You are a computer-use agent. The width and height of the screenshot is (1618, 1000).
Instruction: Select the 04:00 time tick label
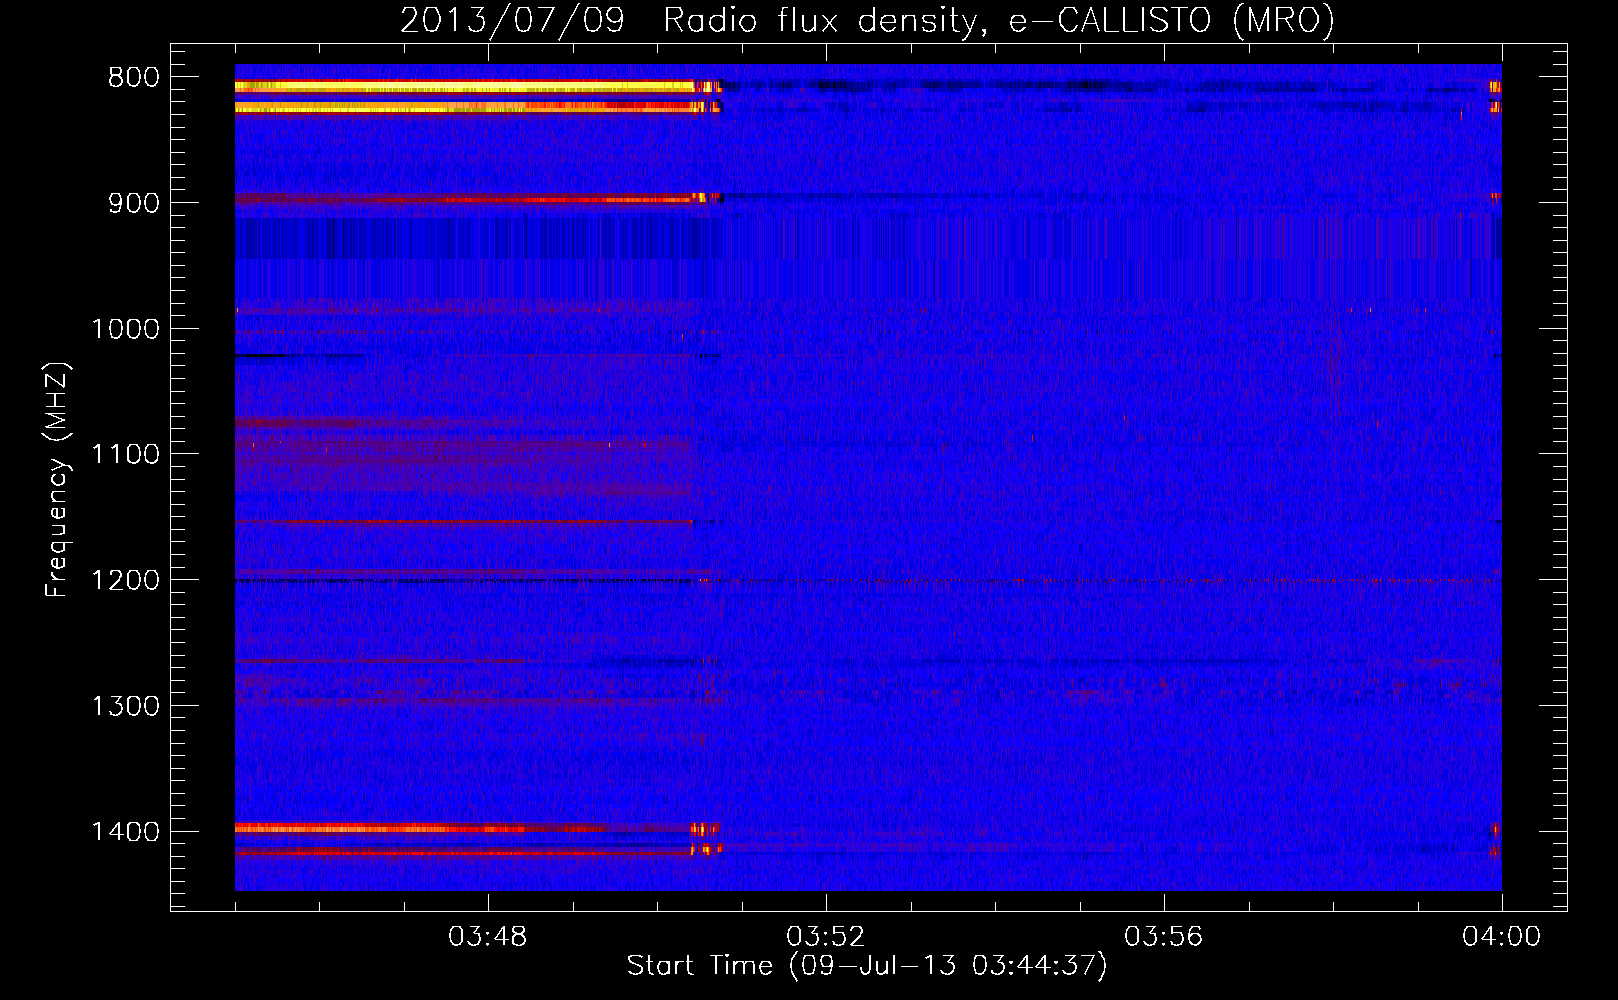coord(1500,937)
